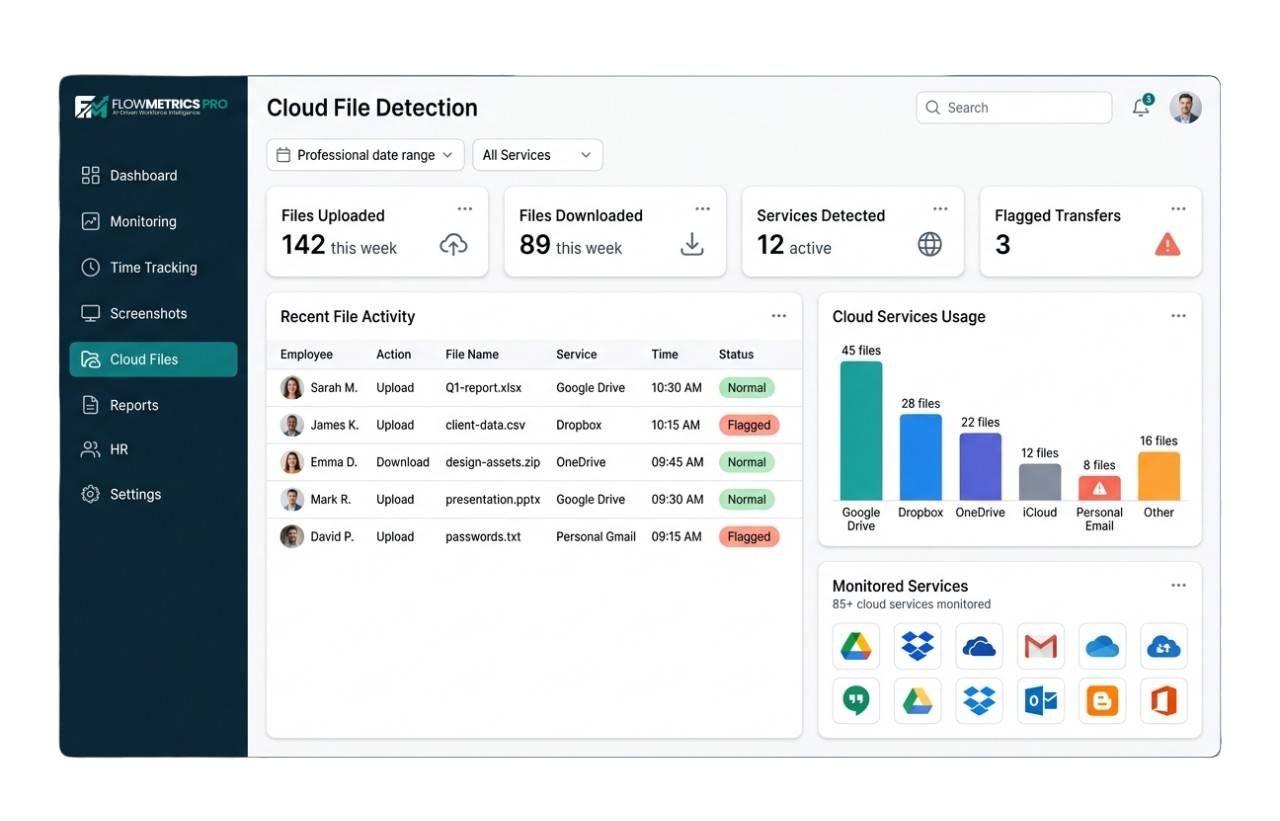Click the Gmail icon in Monitored Services

[x=1040, y=647]
